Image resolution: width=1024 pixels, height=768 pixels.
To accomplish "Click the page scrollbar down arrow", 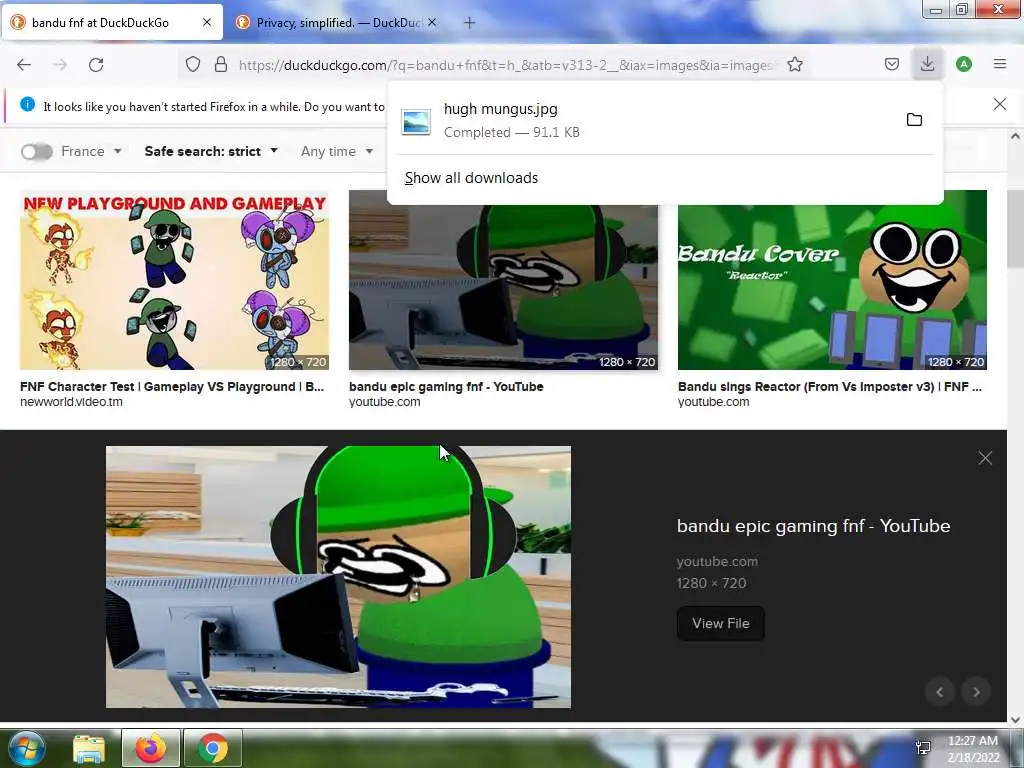I will (x=1015, y=720).
